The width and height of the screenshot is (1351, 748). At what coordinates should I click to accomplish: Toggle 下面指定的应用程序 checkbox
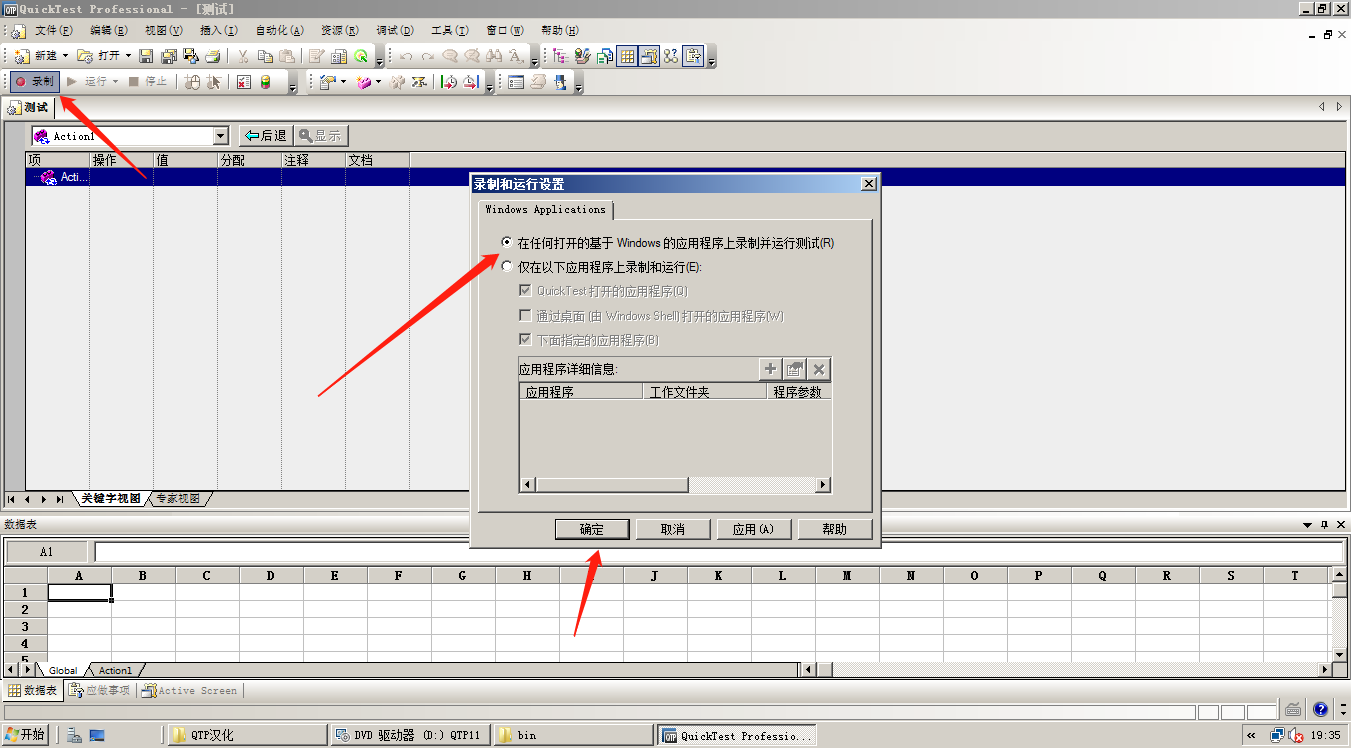pyautogui.click(x=525, y=340)
